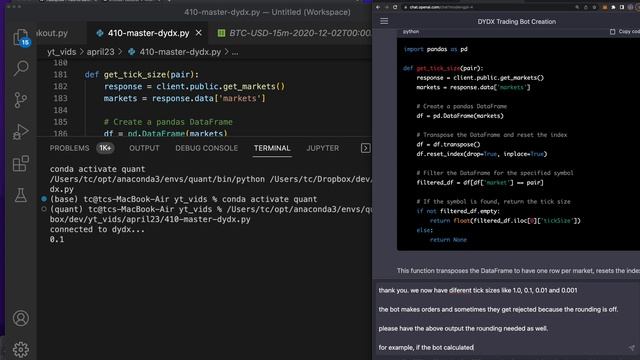This screenshot has width=640, height=360.
Task: Click the 1K+ problems count badge
Action: click(x=105, y=148)
